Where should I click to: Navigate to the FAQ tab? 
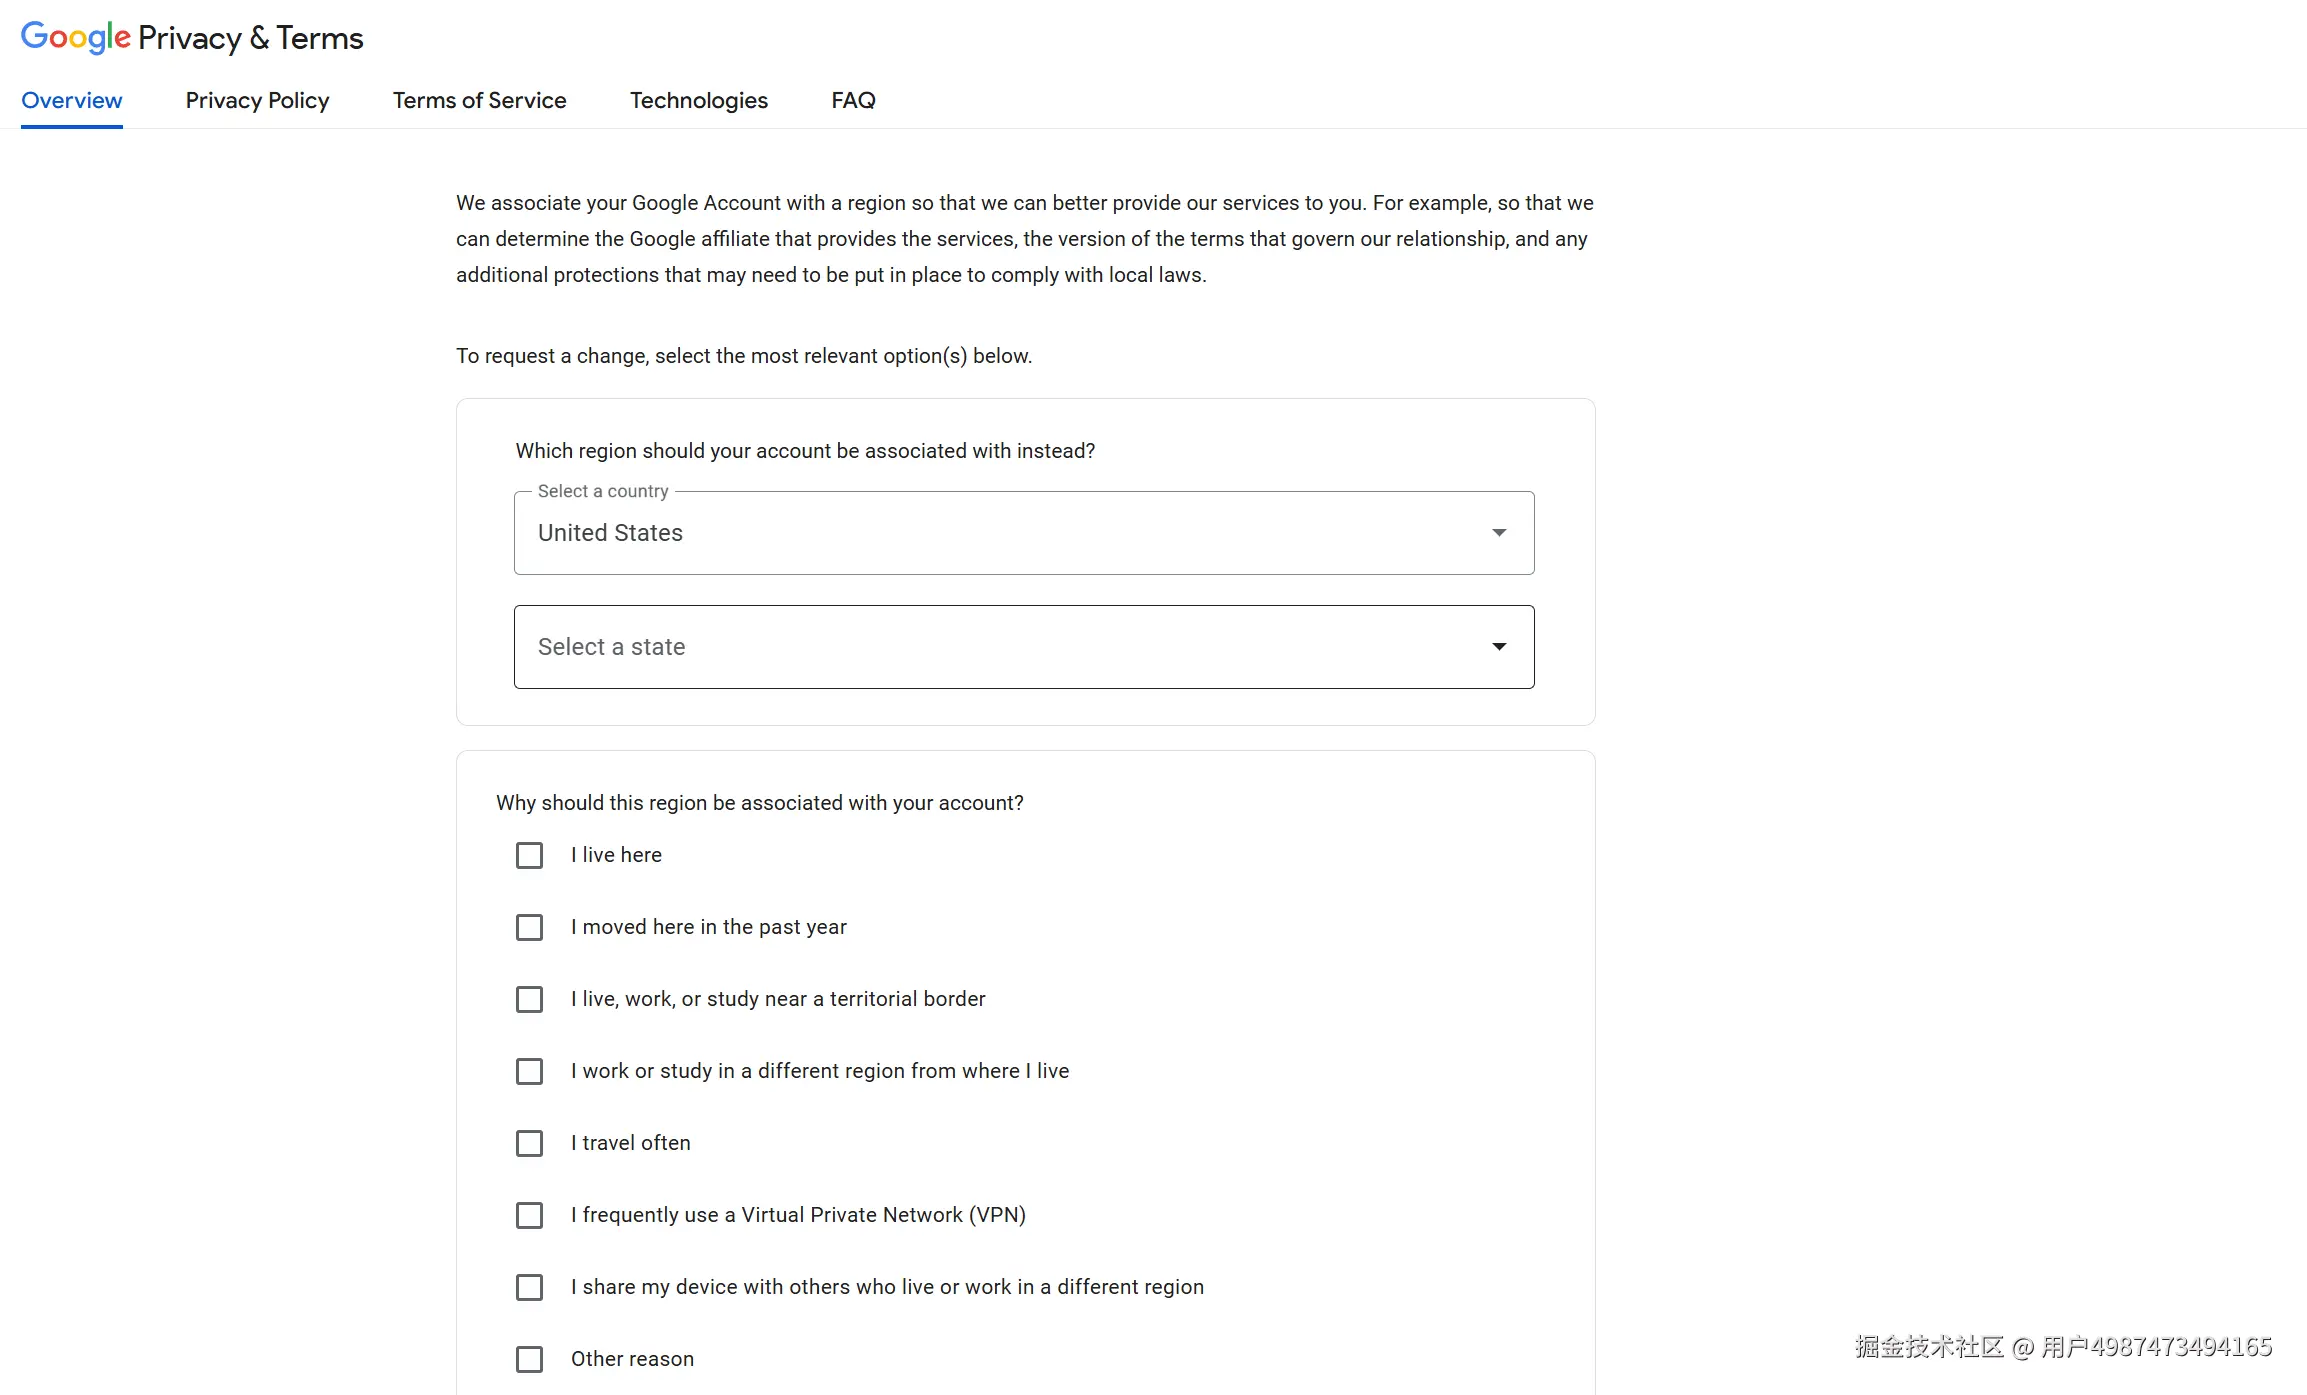point(853,100)
